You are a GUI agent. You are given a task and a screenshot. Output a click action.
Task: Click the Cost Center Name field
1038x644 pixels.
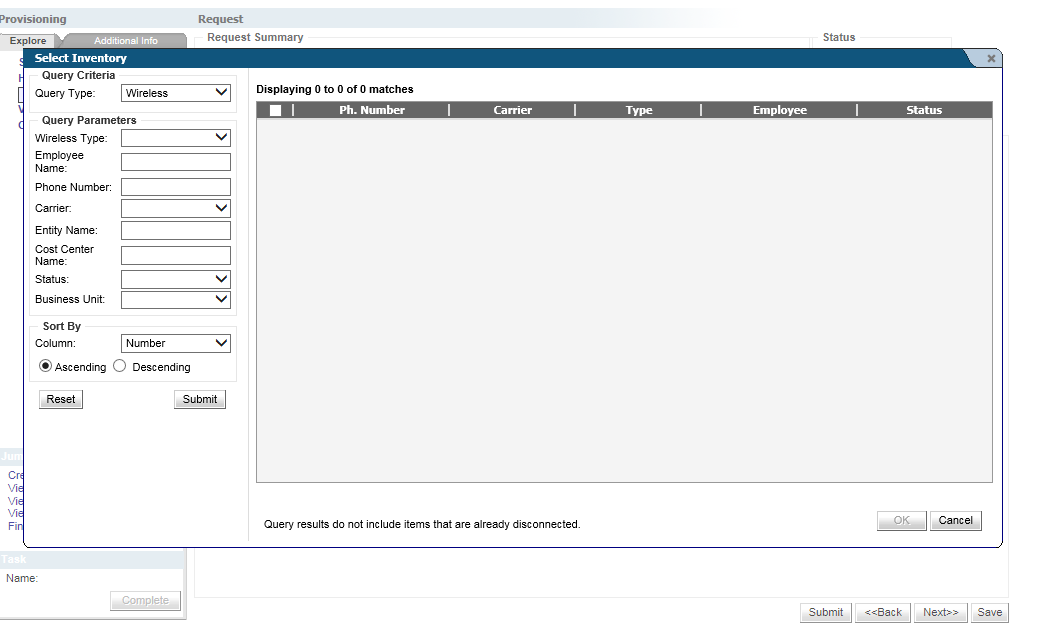pos(175,255)
